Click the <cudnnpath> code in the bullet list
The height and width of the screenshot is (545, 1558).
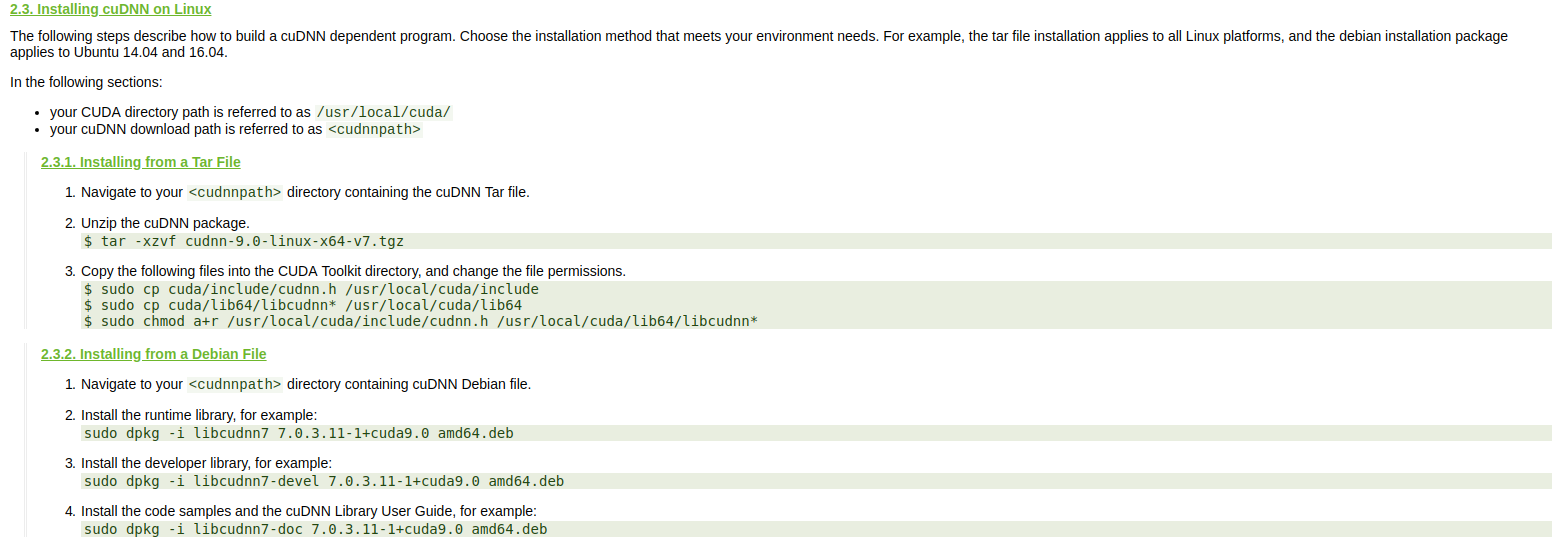(x=374, y=129)
